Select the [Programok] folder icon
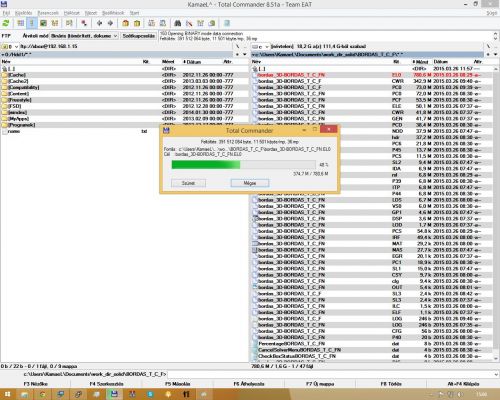The width and height of the screenshot is (500, 400). [4, 125]
